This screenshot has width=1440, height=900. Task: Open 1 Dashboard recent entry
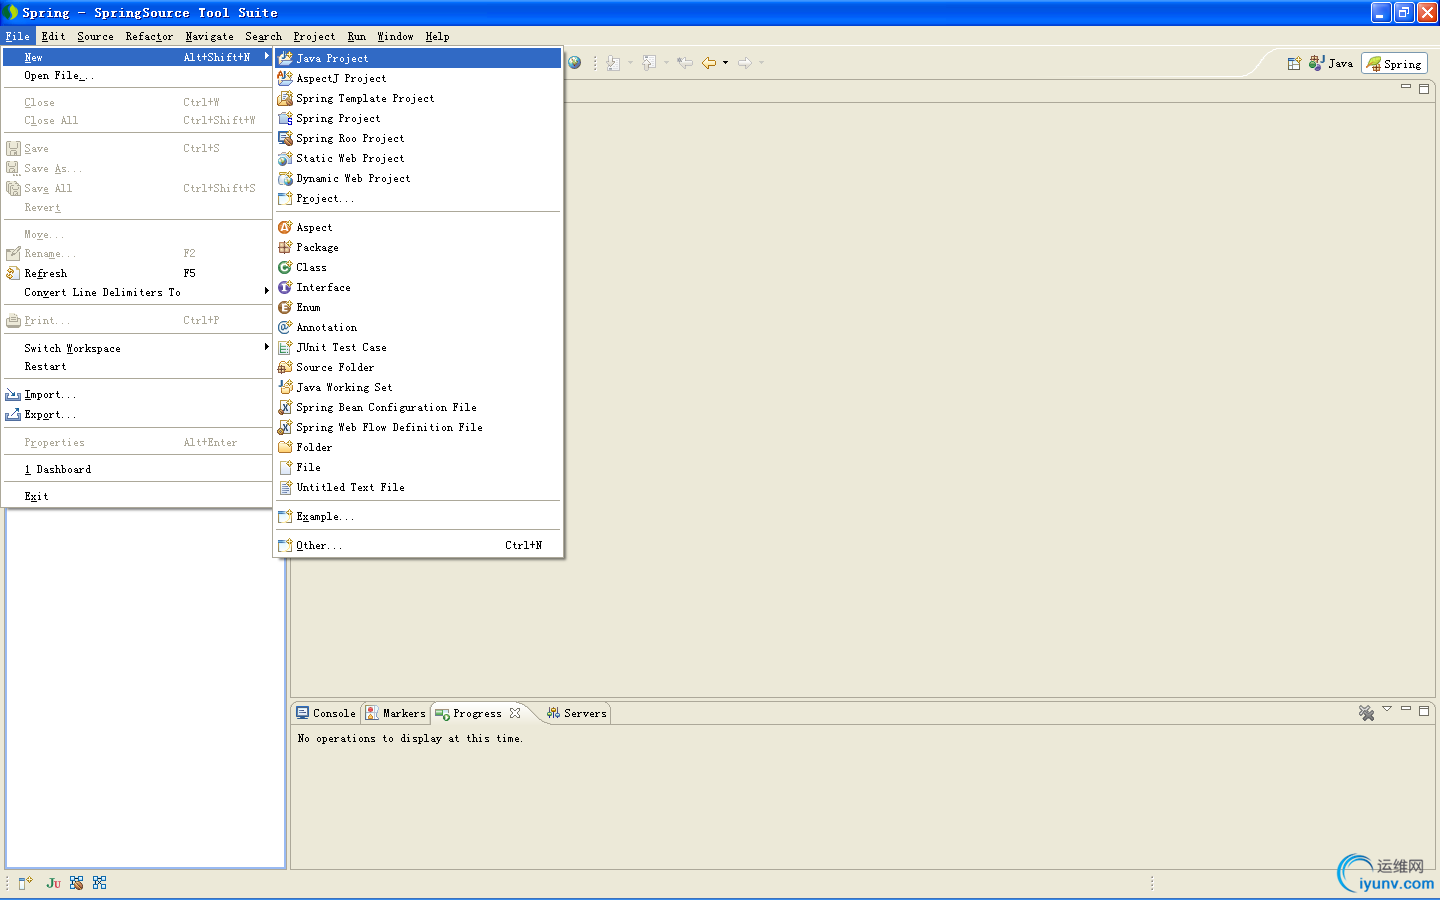138,469
